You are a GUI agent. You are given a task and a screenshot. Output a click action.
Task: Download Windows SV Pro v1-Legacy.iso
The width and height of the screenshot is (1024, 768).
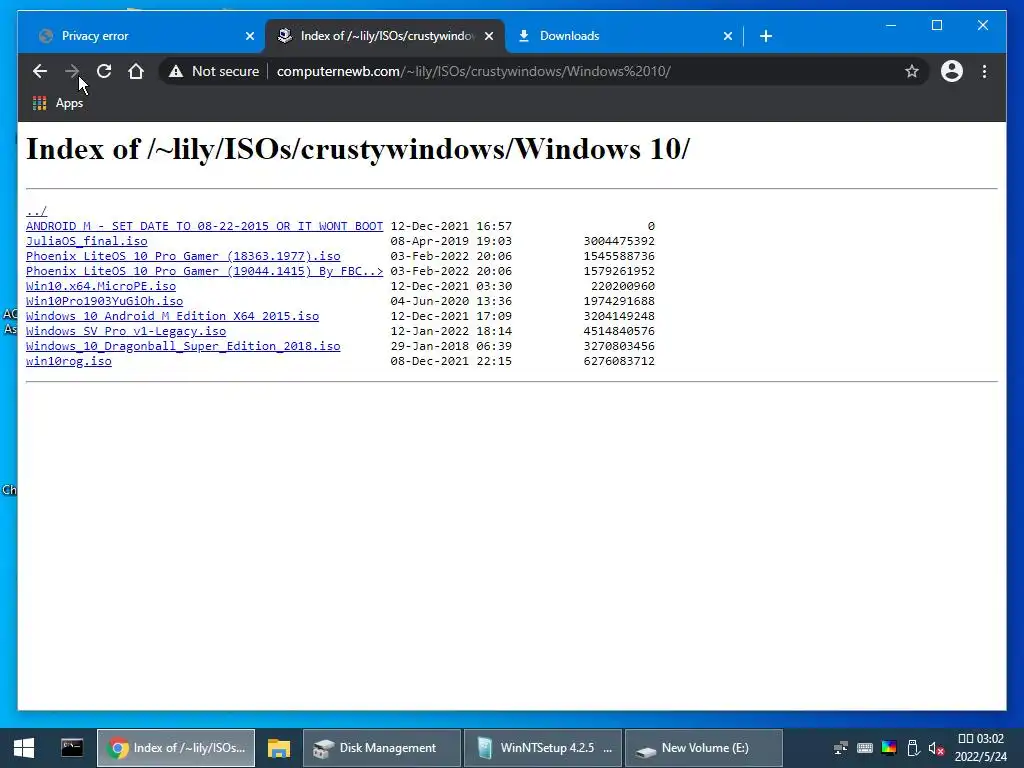point(126,331)
